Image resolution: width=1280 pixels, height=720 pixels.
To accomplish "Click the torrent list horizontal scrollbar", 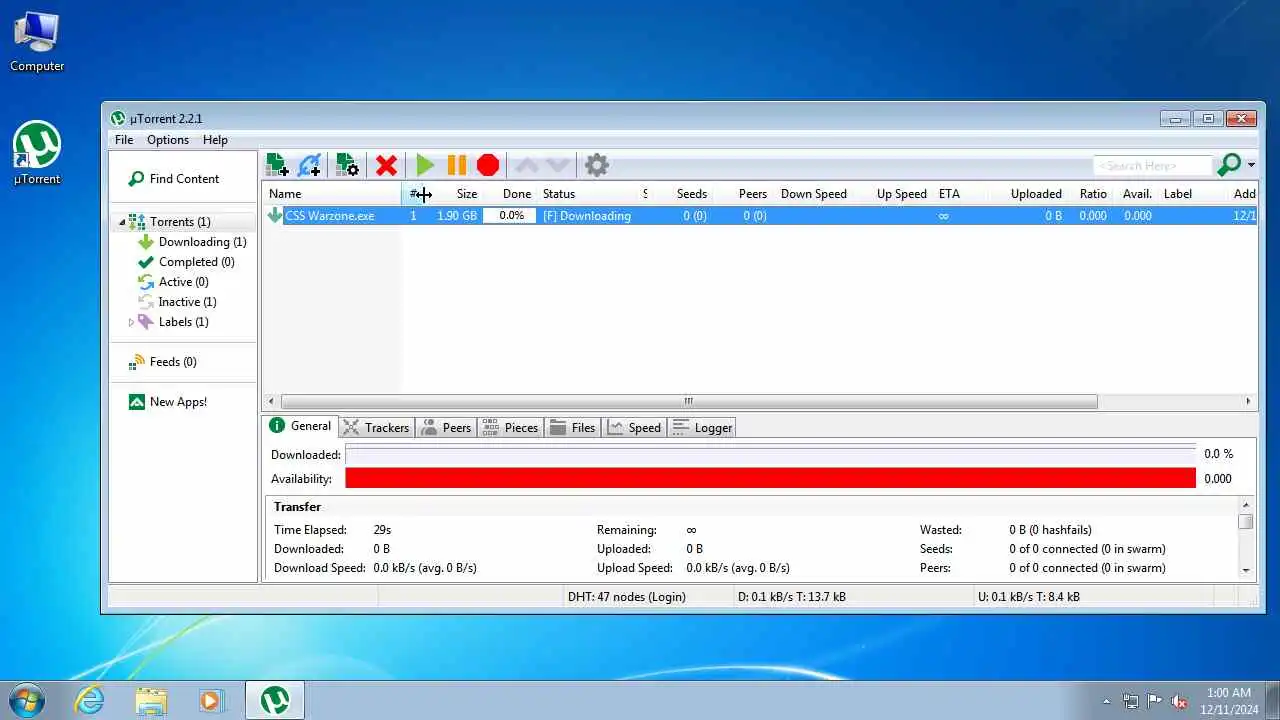I will [x=689, y=401].
